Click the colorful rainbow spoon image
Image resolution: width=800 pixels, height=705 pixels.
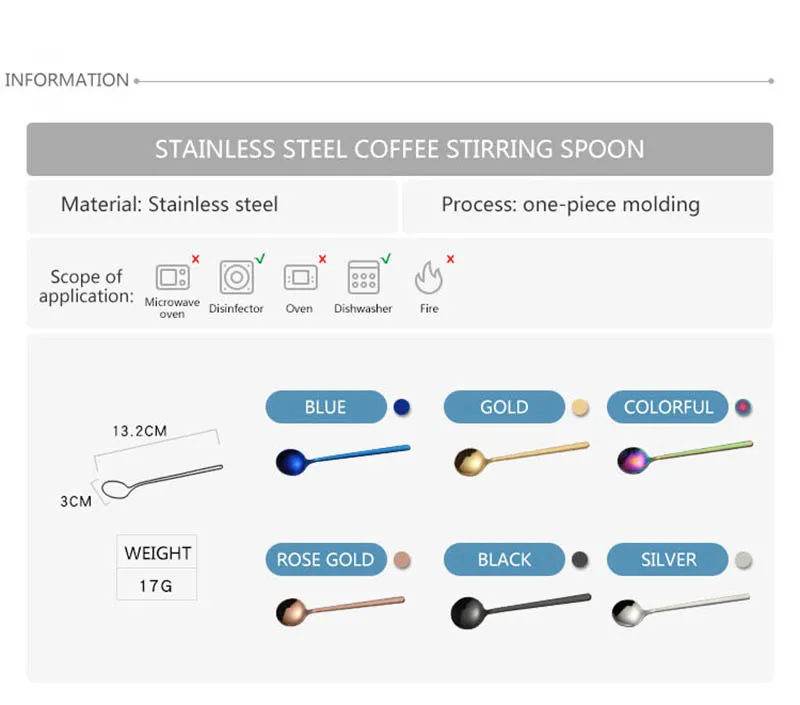tap(685, 457)
